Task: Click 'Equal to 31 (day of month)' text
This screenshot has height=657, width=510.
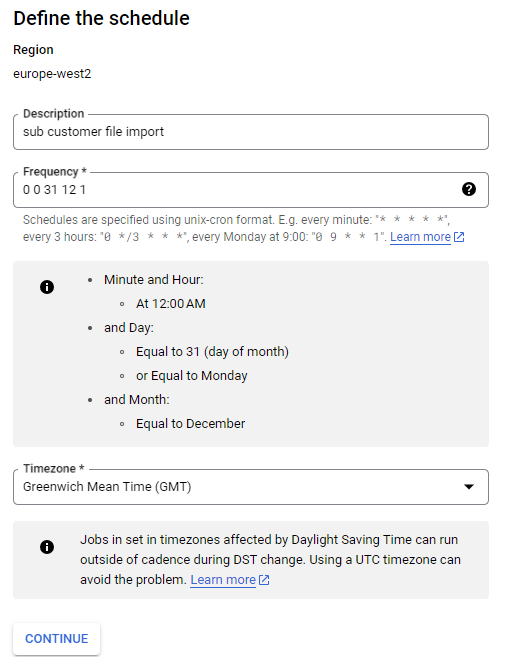Action: (x=212, y=352)
